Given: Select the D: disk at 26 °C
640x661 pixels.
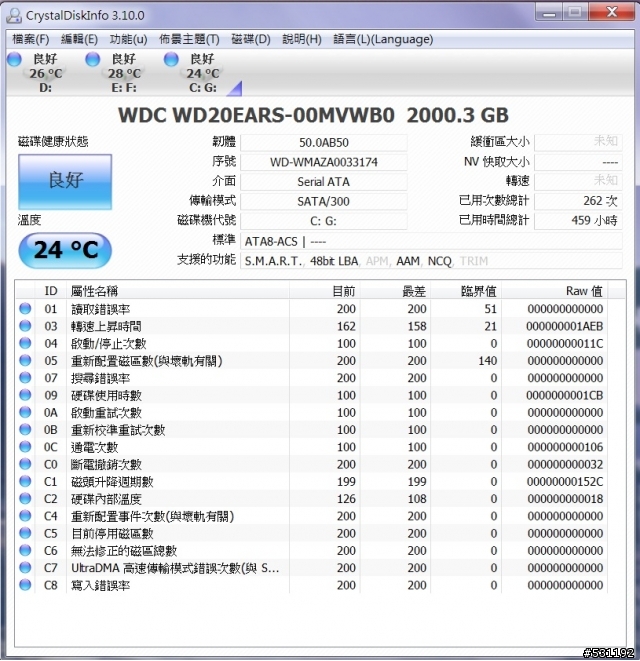Looking at the screenshot, I should coord(45,73).
